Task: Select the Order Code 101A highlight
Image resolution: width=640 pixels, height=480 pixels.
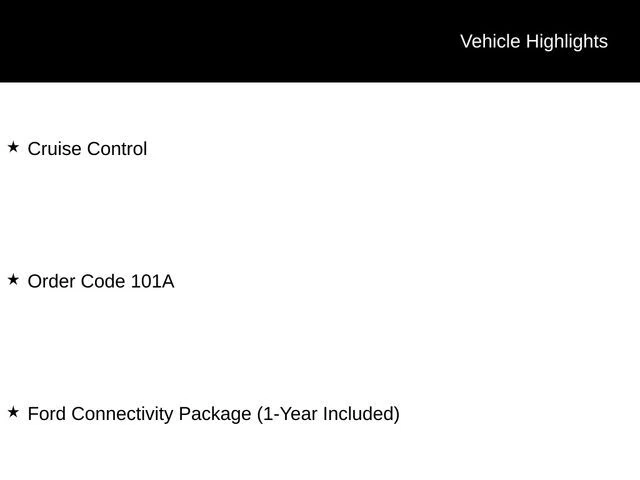Action: click(100, 282)
